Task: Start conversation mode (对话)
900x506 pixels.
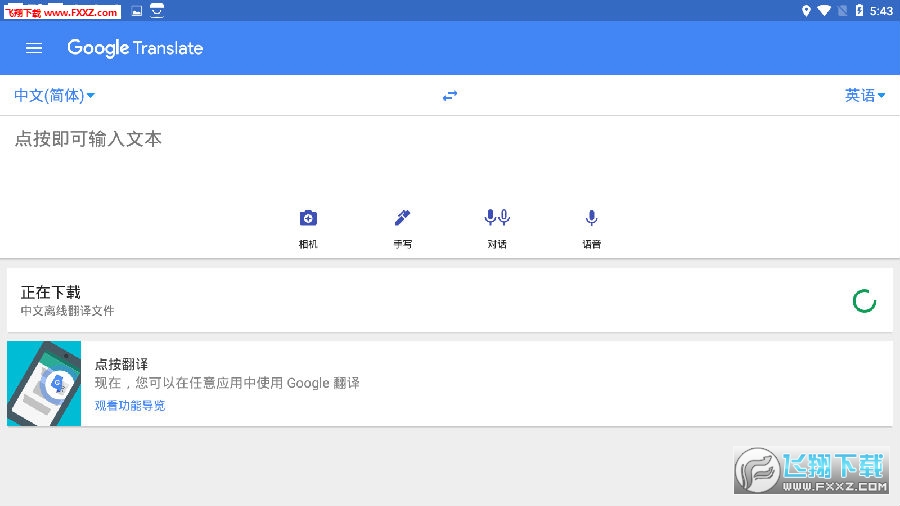Action: [x=497, y=229]
